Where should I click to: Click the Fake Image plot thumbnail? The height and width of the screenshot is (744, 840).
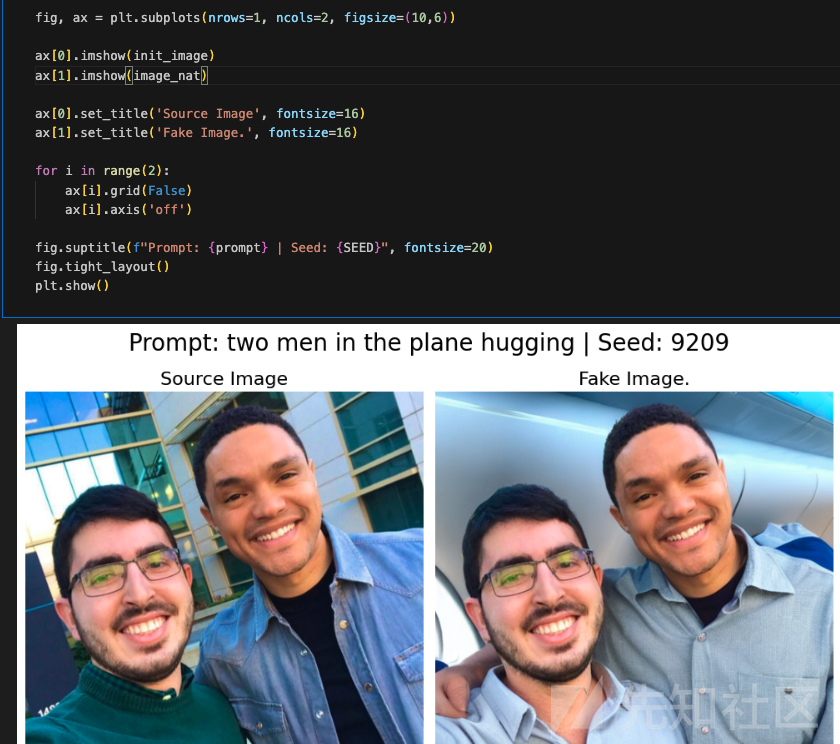coord(634,567)
